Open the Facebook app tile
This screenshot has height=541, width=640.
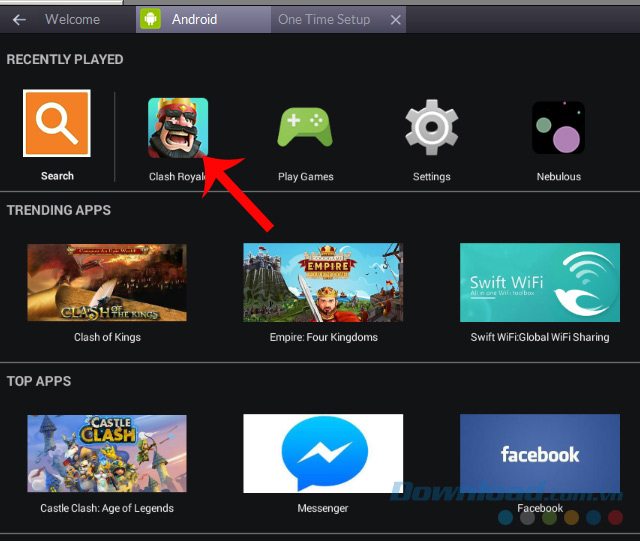tap(540, 453)
